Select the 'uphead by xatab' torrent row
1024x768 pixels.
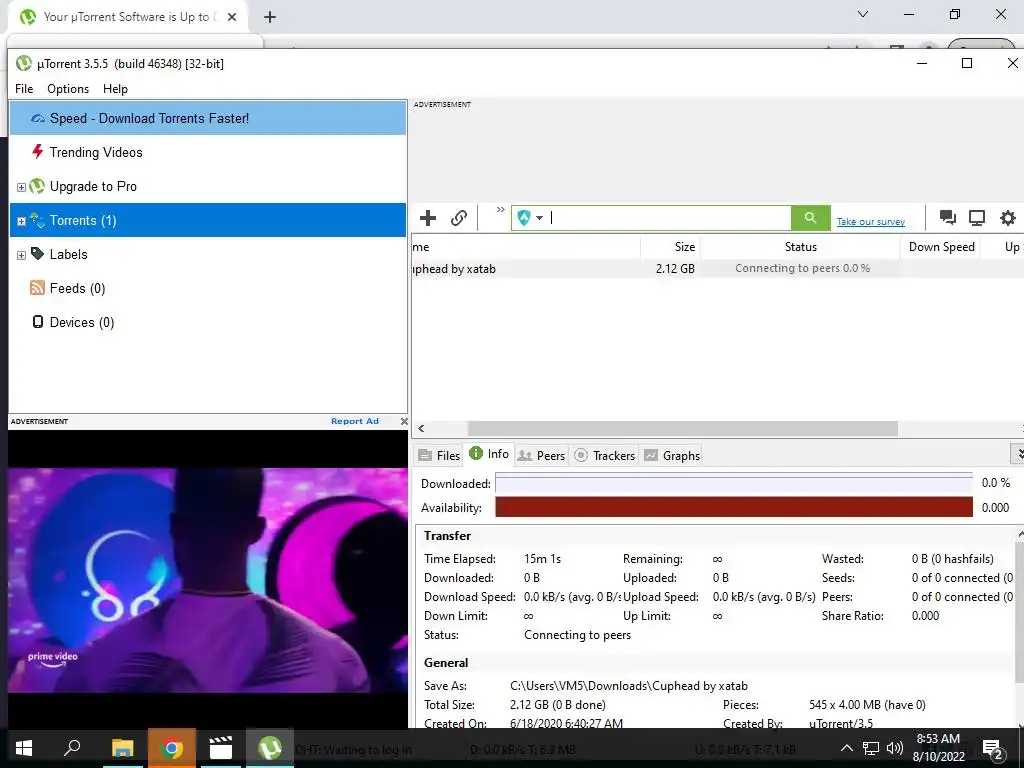[x=717, y=268]
